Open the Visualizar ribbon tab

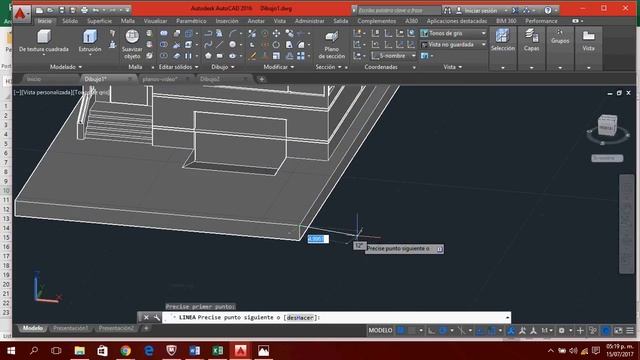pos(155,21)
